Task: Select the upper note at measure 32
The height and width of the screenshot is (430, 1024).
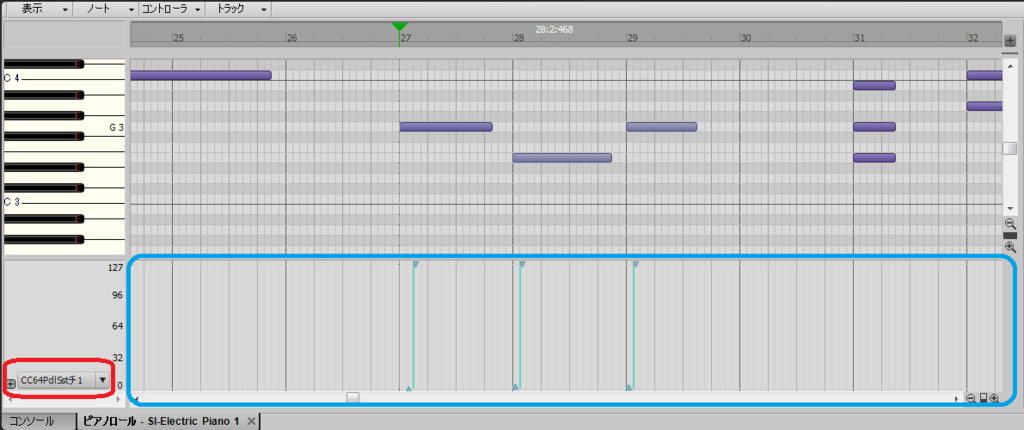Action: pyautogui.click(x=984, y=75)
